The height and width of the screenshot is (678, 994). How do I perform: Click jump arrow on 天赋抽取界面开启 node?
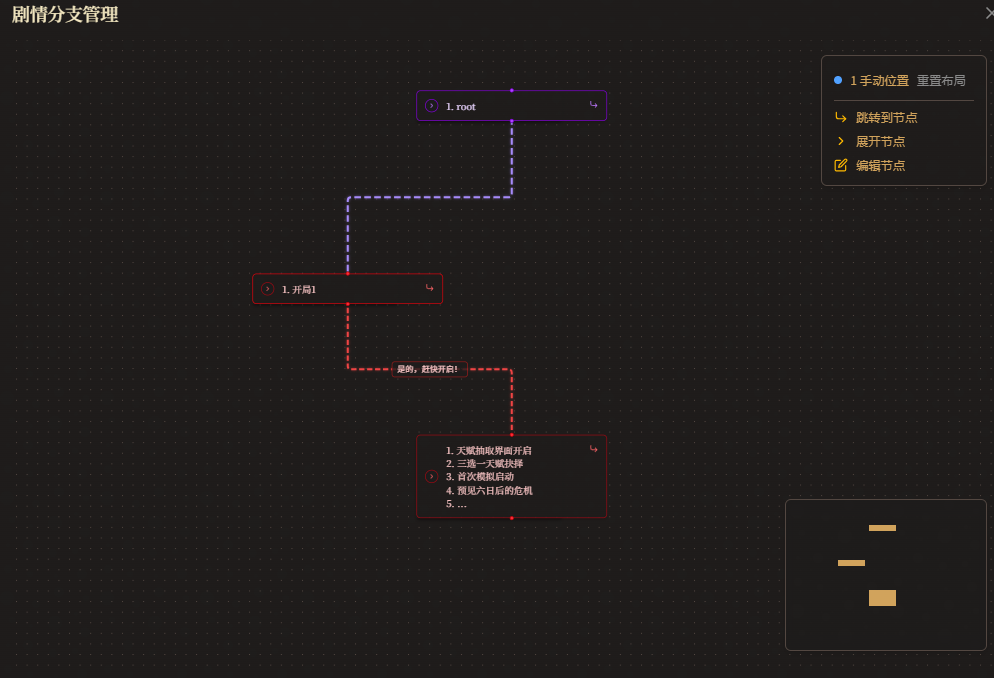[x=593, y=449]
